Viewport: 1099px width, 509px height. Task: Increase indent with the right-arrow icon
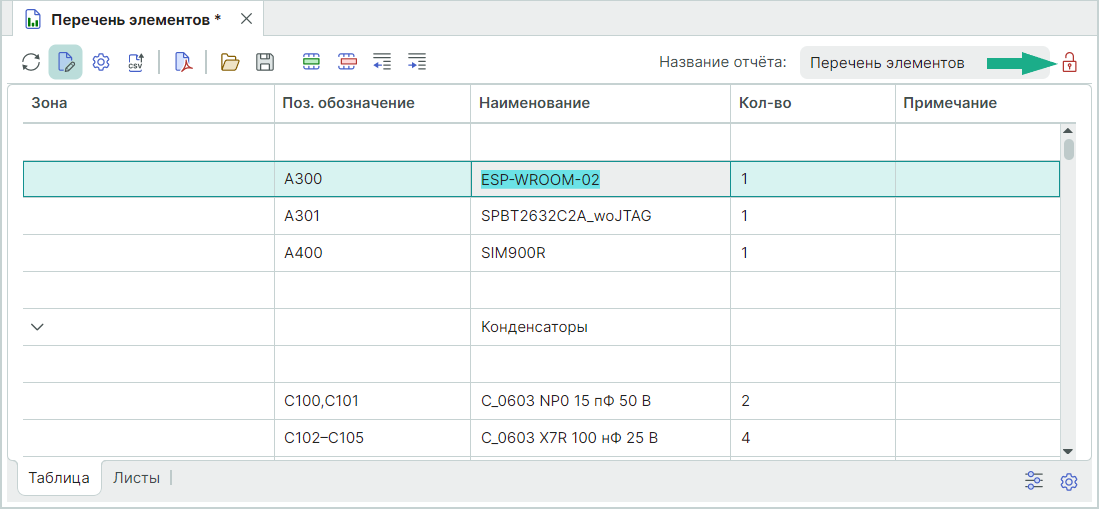[417, 62]
